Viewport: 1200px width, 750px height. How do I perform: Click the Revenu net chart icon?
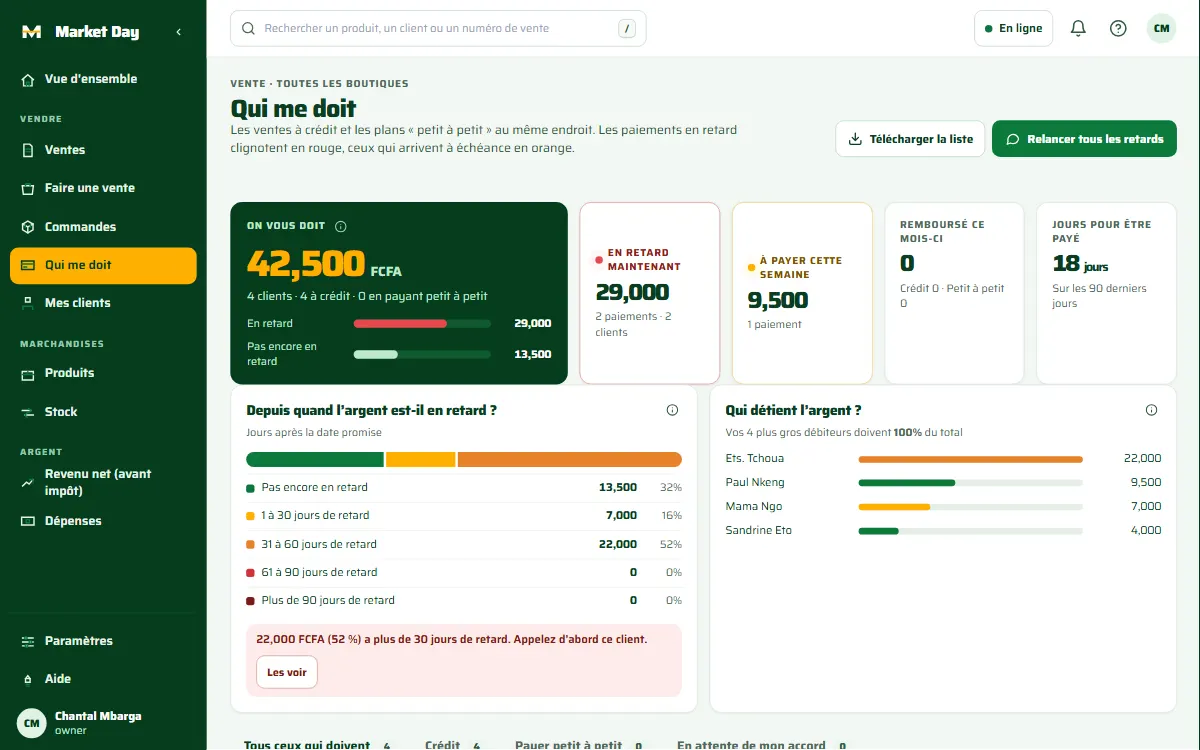28,483
